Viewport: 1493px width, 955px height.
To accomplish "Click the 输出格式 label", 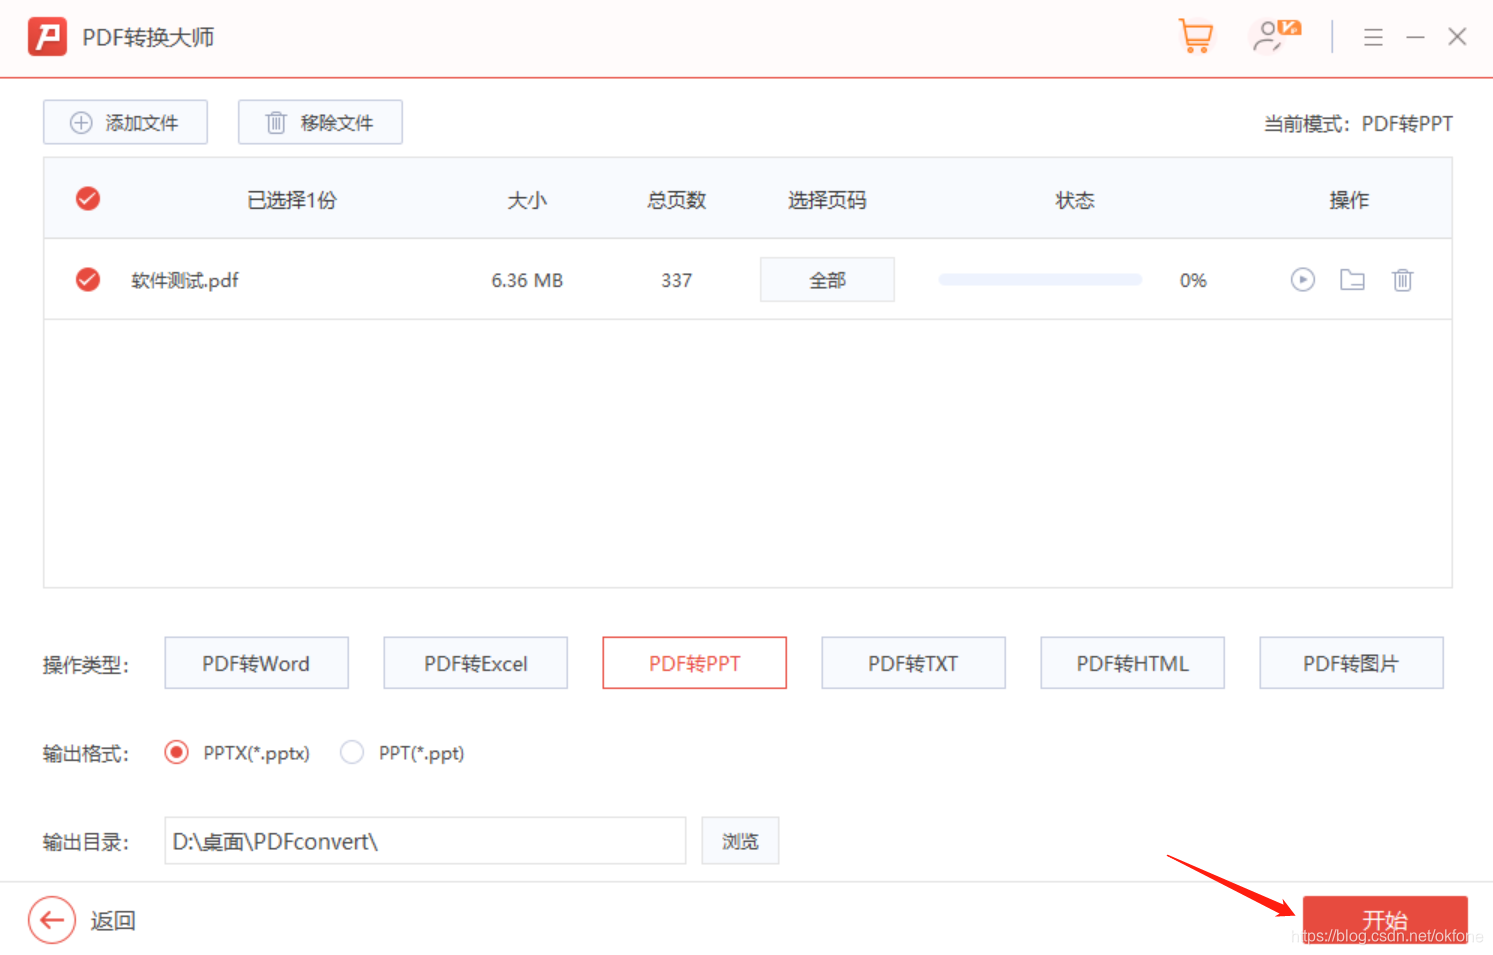I will pyautogui.click(x=86, y=754).
